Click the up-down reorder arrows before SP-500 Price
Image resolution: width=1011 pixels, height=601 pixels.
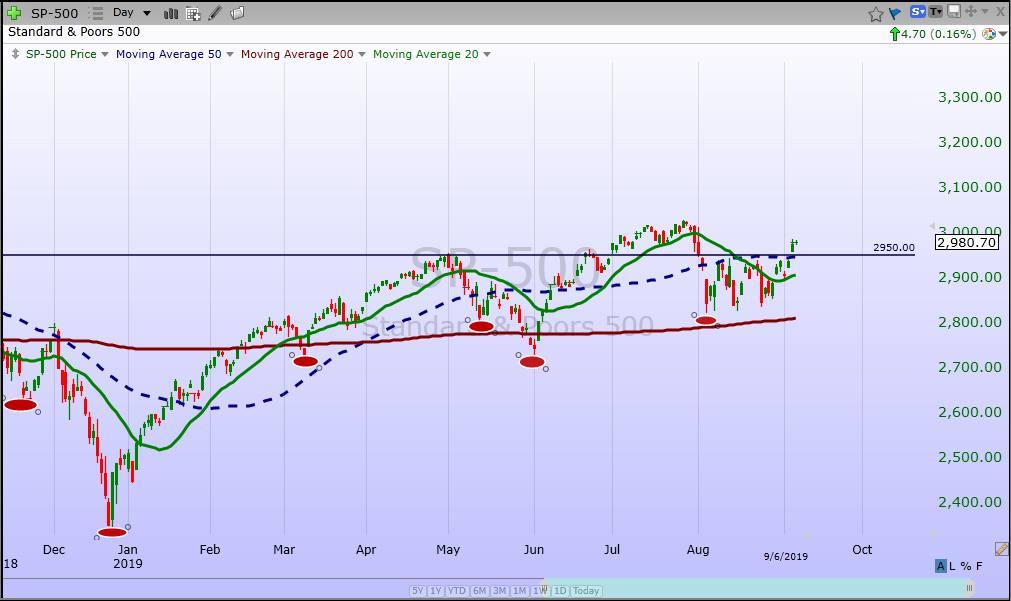click(15, 54)
